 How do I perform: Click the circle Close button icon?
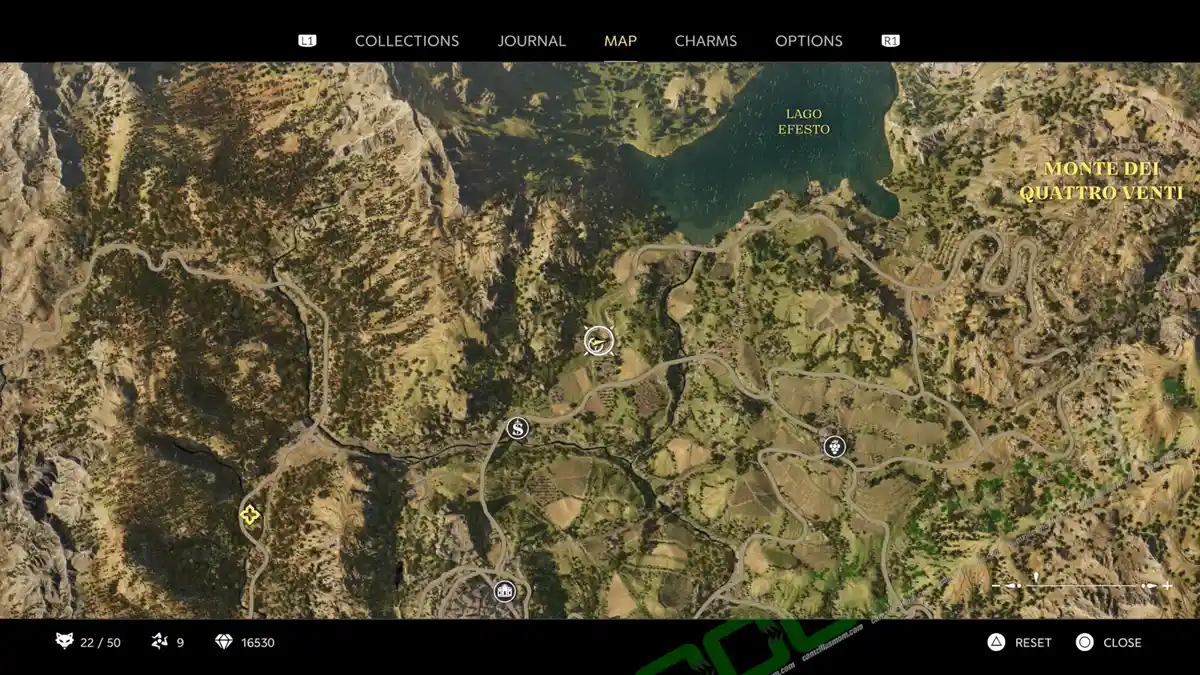tap(1084, 642)
